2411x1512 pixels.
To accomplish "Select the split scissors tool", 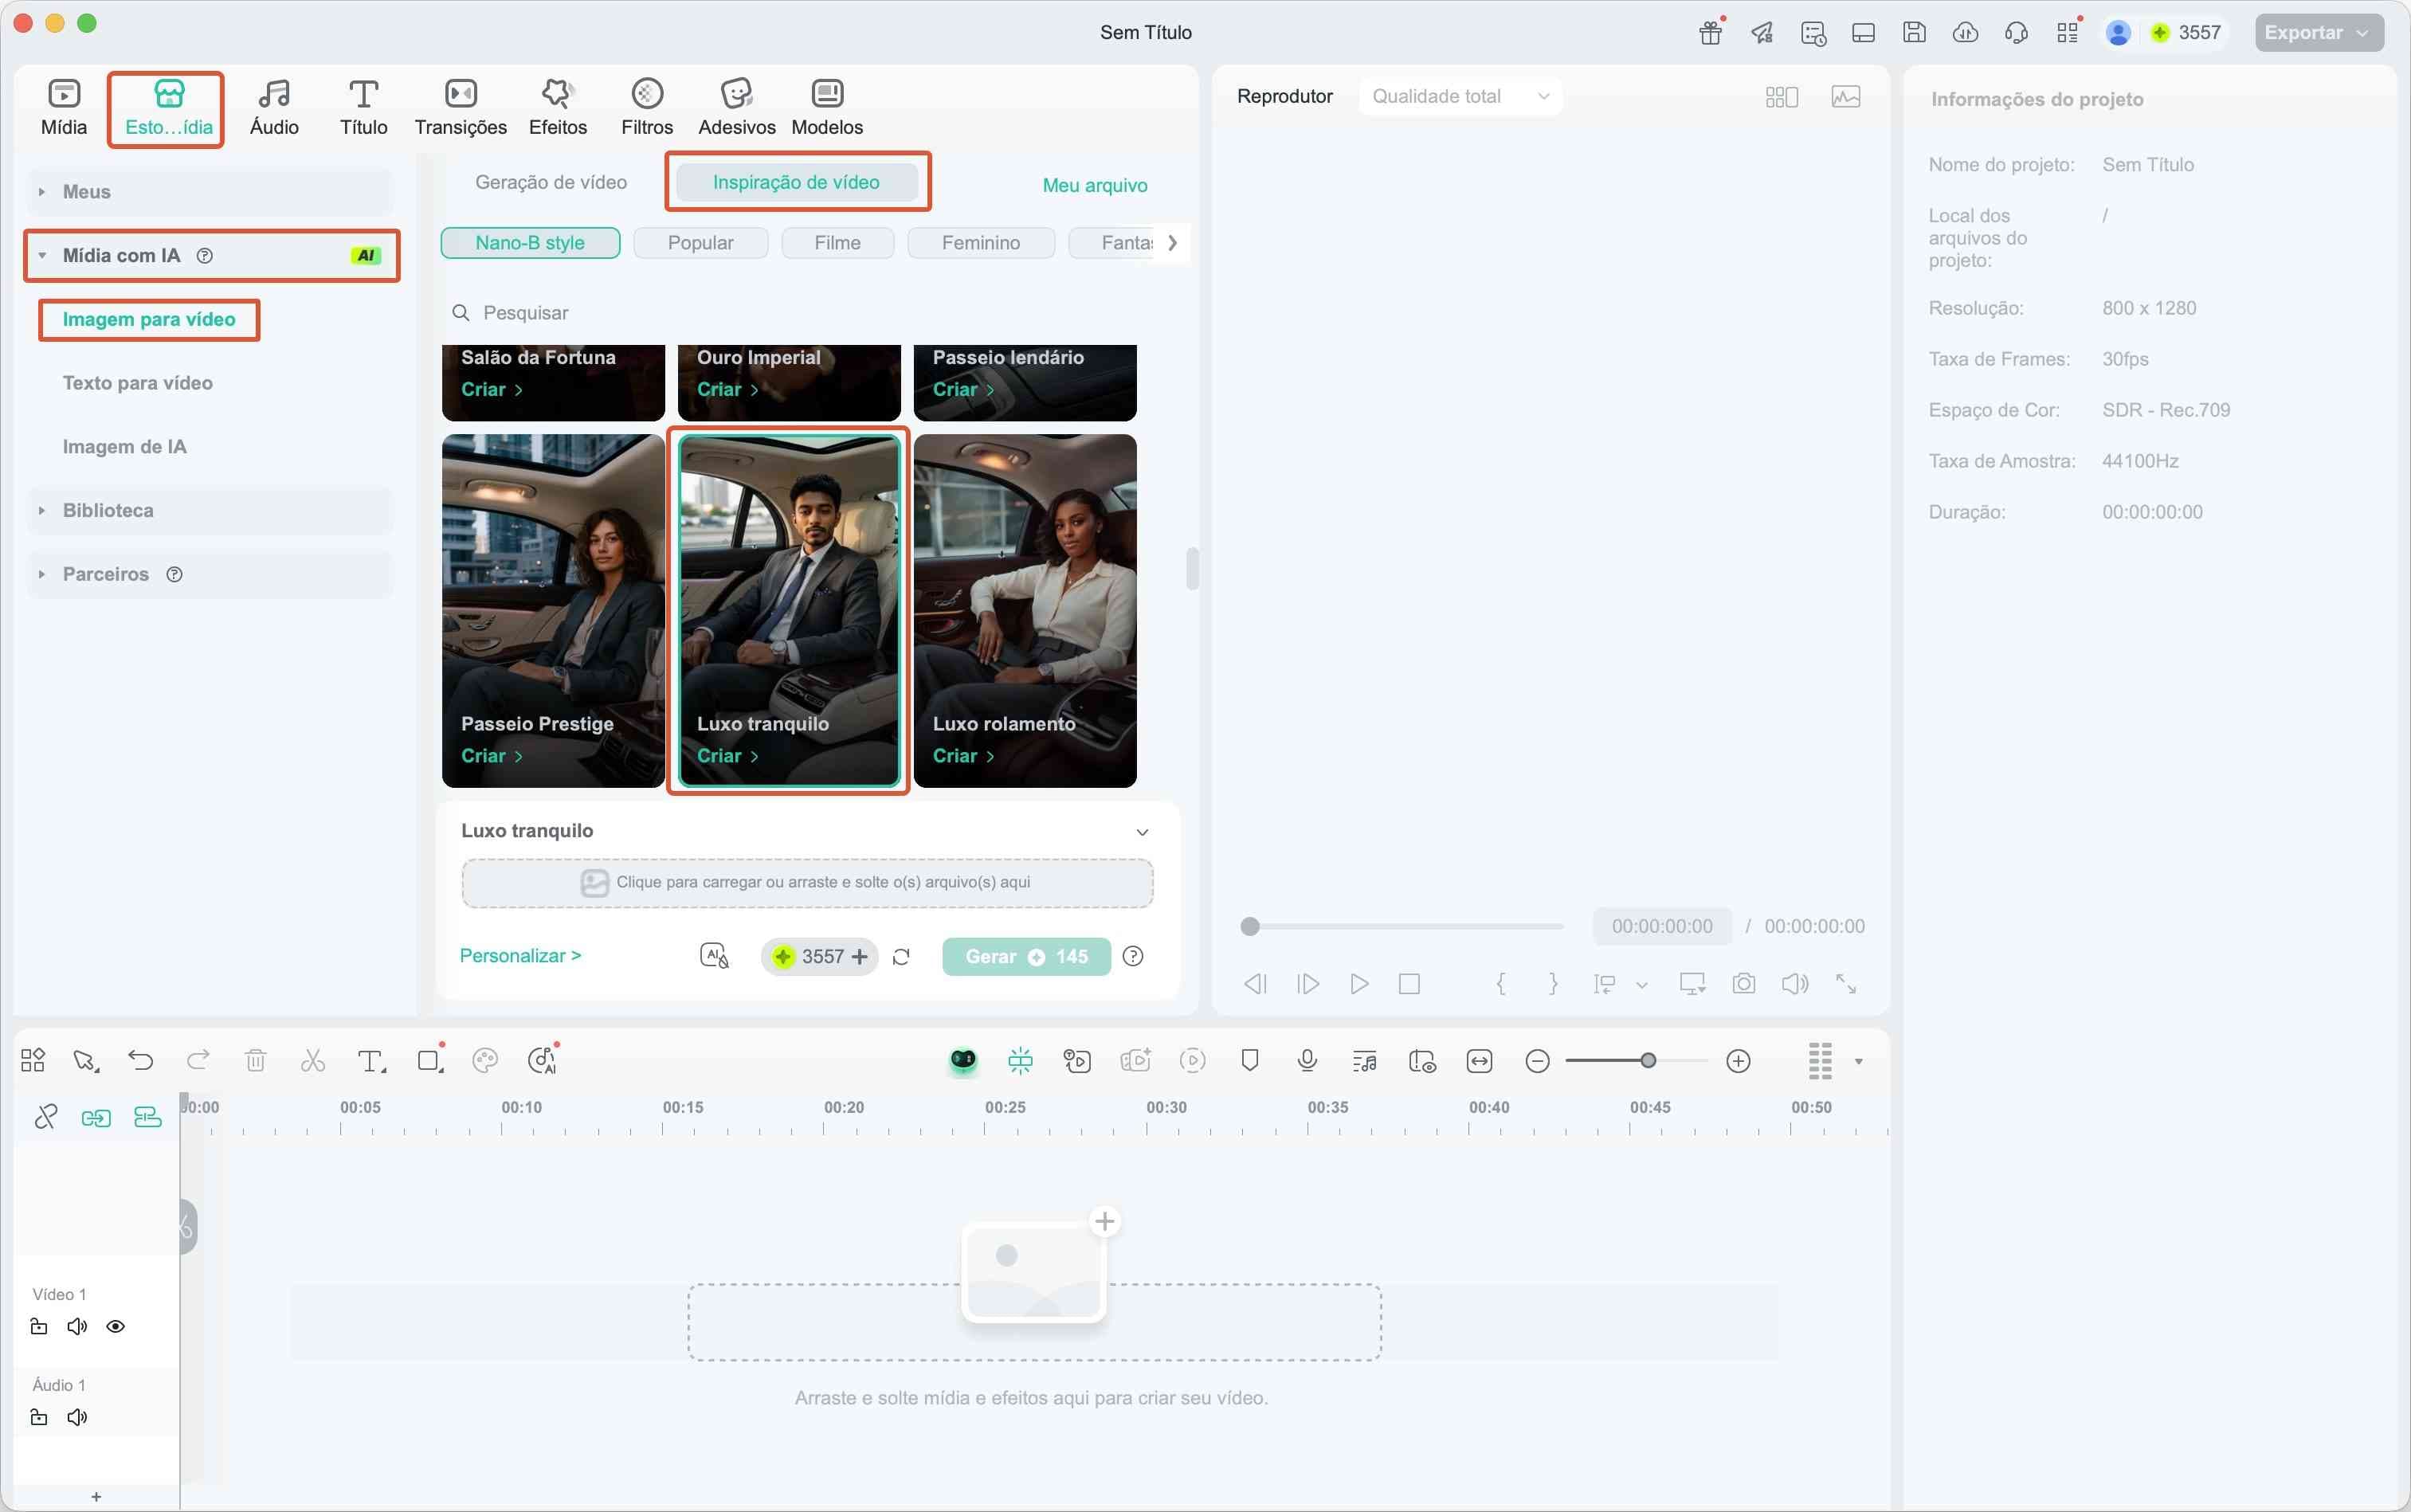I will point(312,1059).
